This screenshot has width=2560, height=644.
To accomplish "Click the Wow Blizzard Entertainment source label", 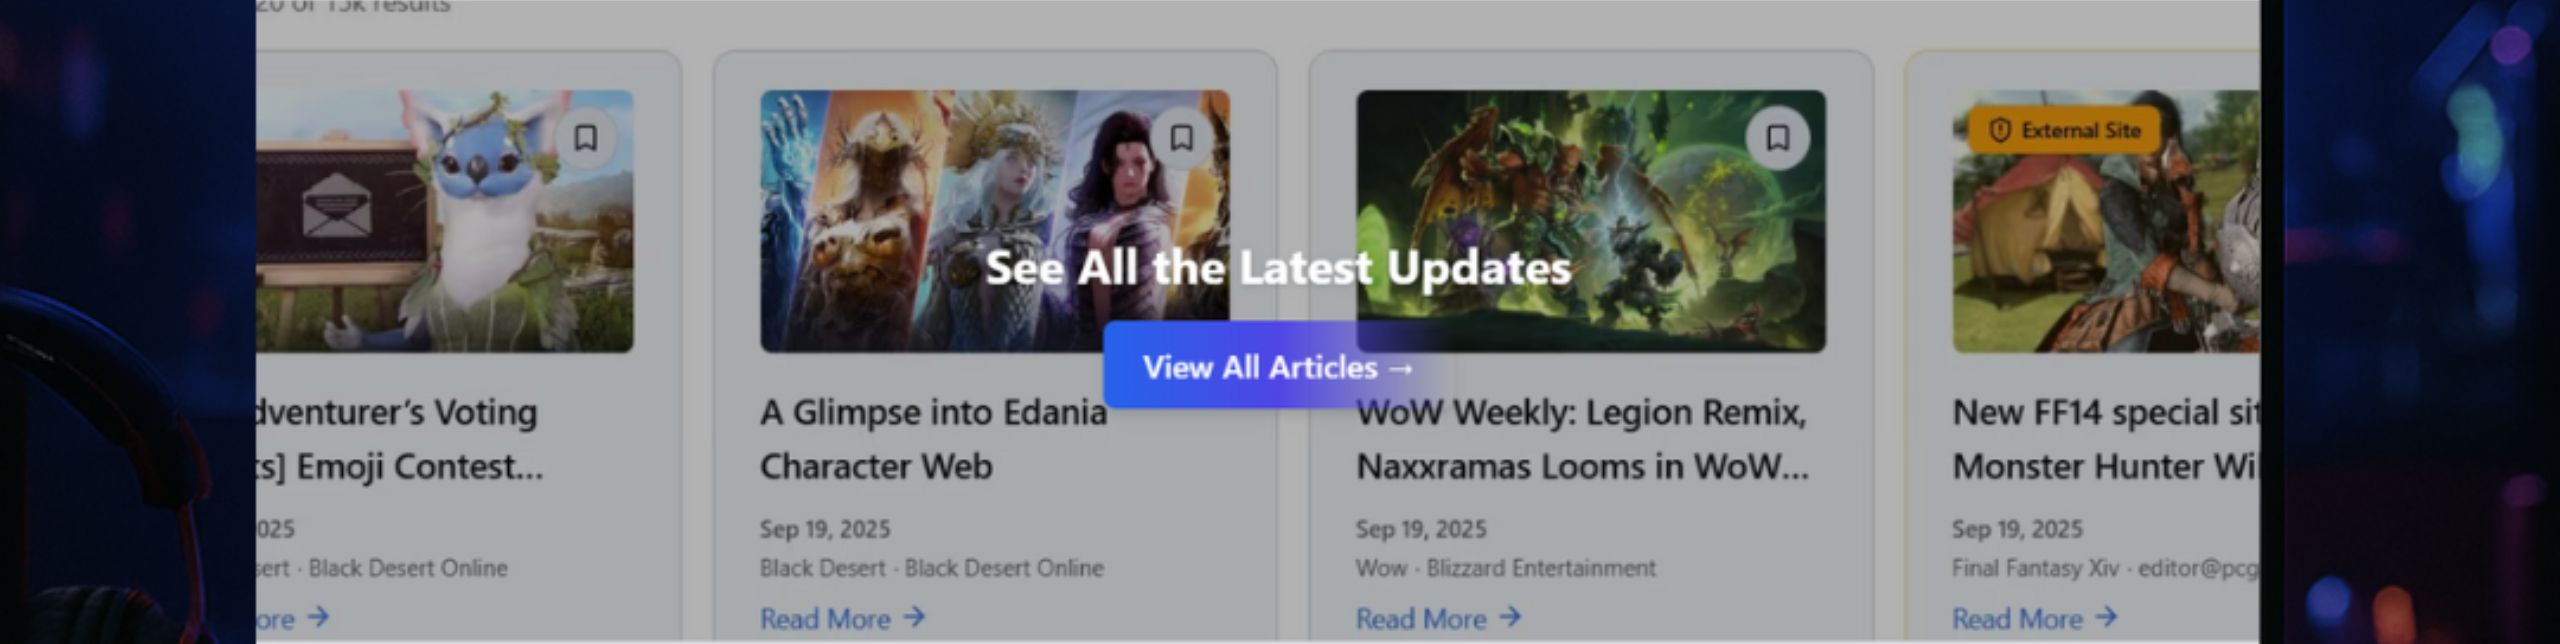I will (1506, 568).
